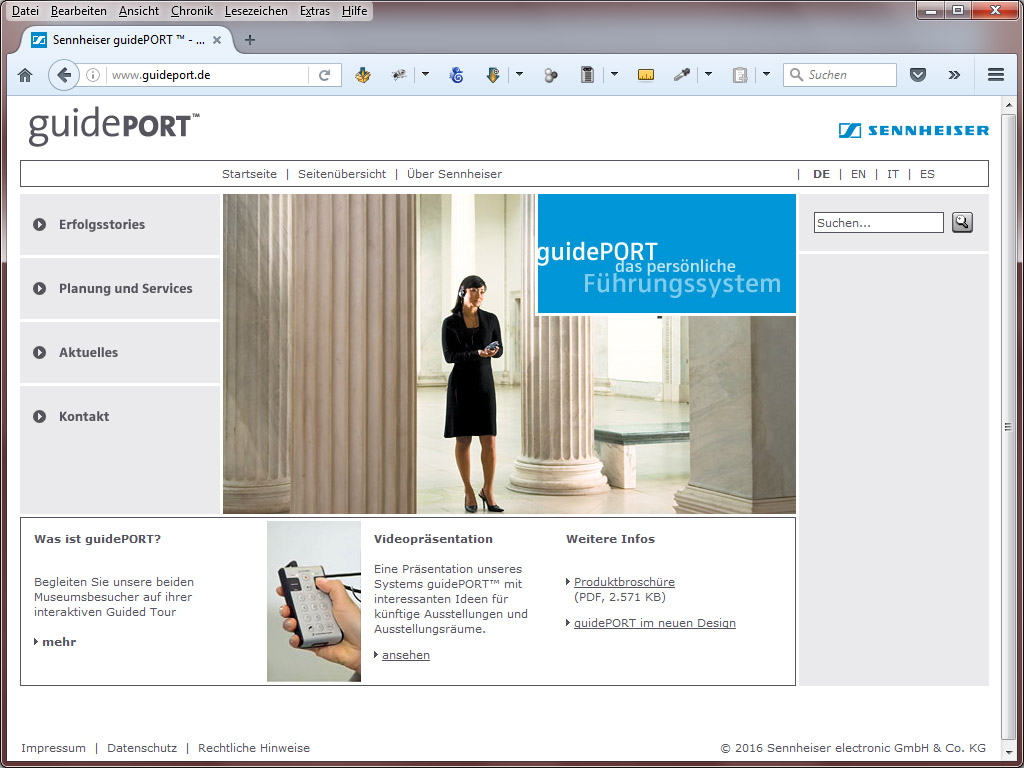Image resolution: width=1024 pixels, height=768 pixels.
Task: Click the mehr link under Was ist guidePORT
Action: click(x=59, y=642)
